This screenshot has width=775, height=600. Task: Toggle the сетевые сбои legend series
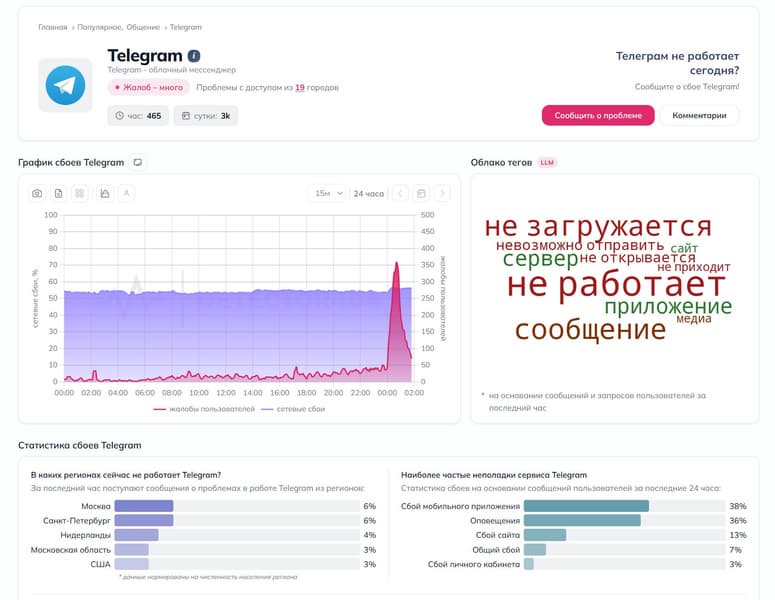[x=293, y=409]
